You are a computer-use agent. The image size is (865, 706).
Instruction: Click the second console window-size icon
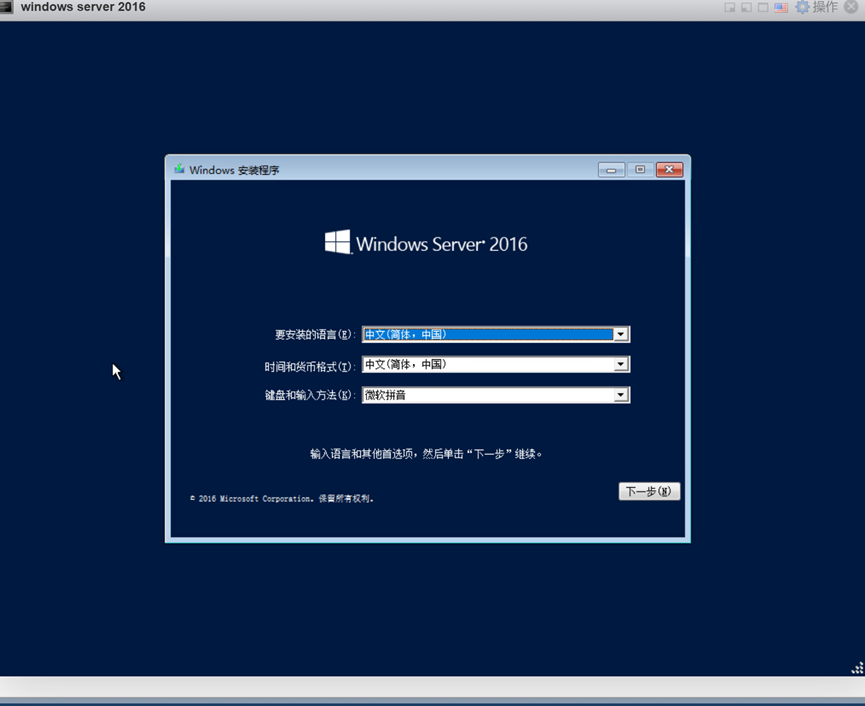pos(746,7)
